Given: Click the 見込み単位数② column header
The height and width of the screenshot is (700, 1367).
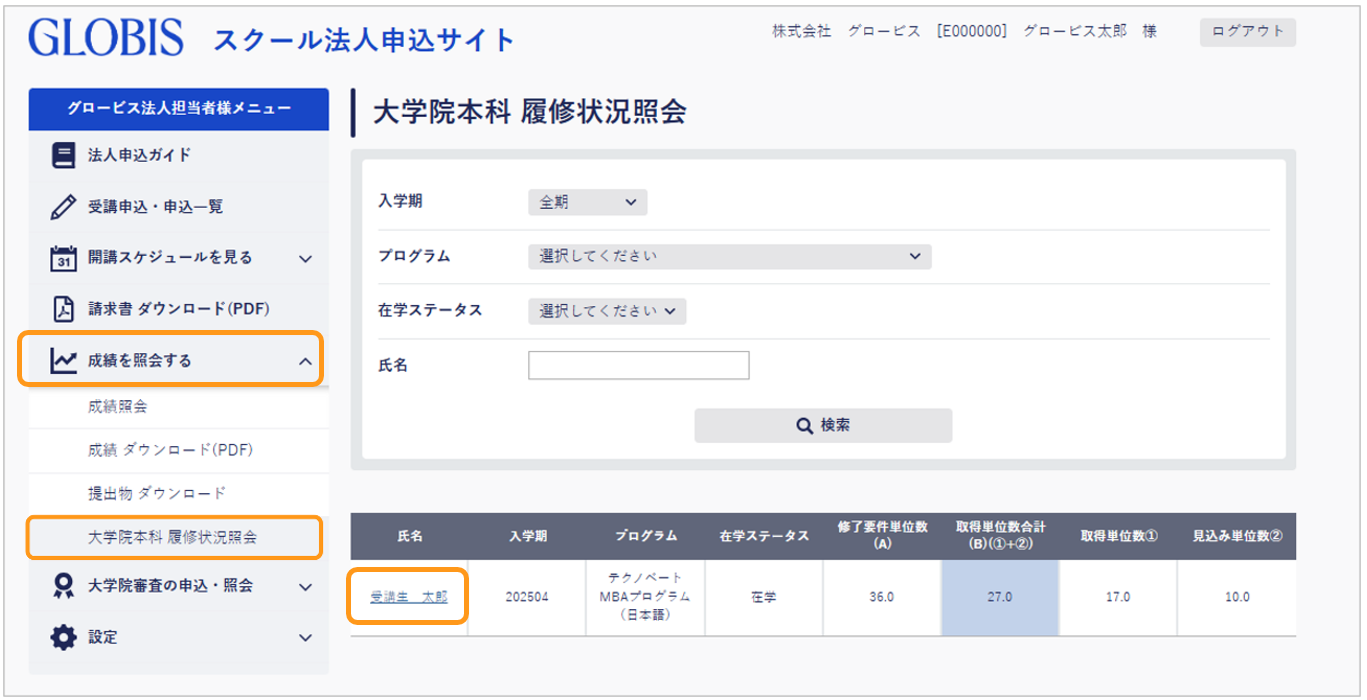Looking at the screenshot, I should [1237, 537].
